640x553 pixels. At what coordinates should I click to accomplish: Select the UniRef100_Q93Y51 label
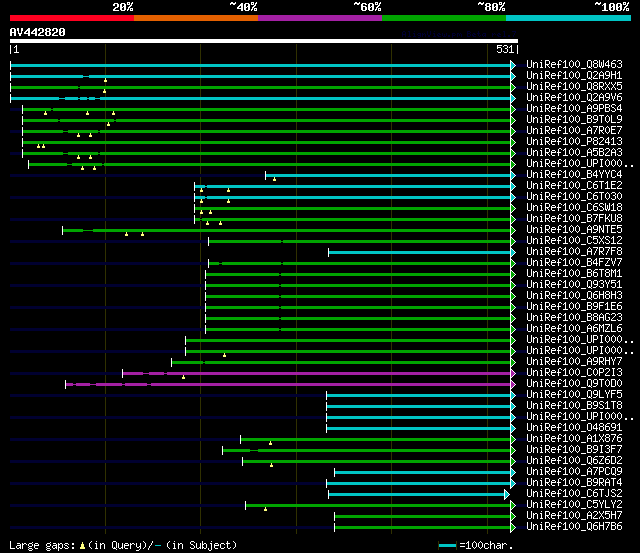(x=574, y=285)
